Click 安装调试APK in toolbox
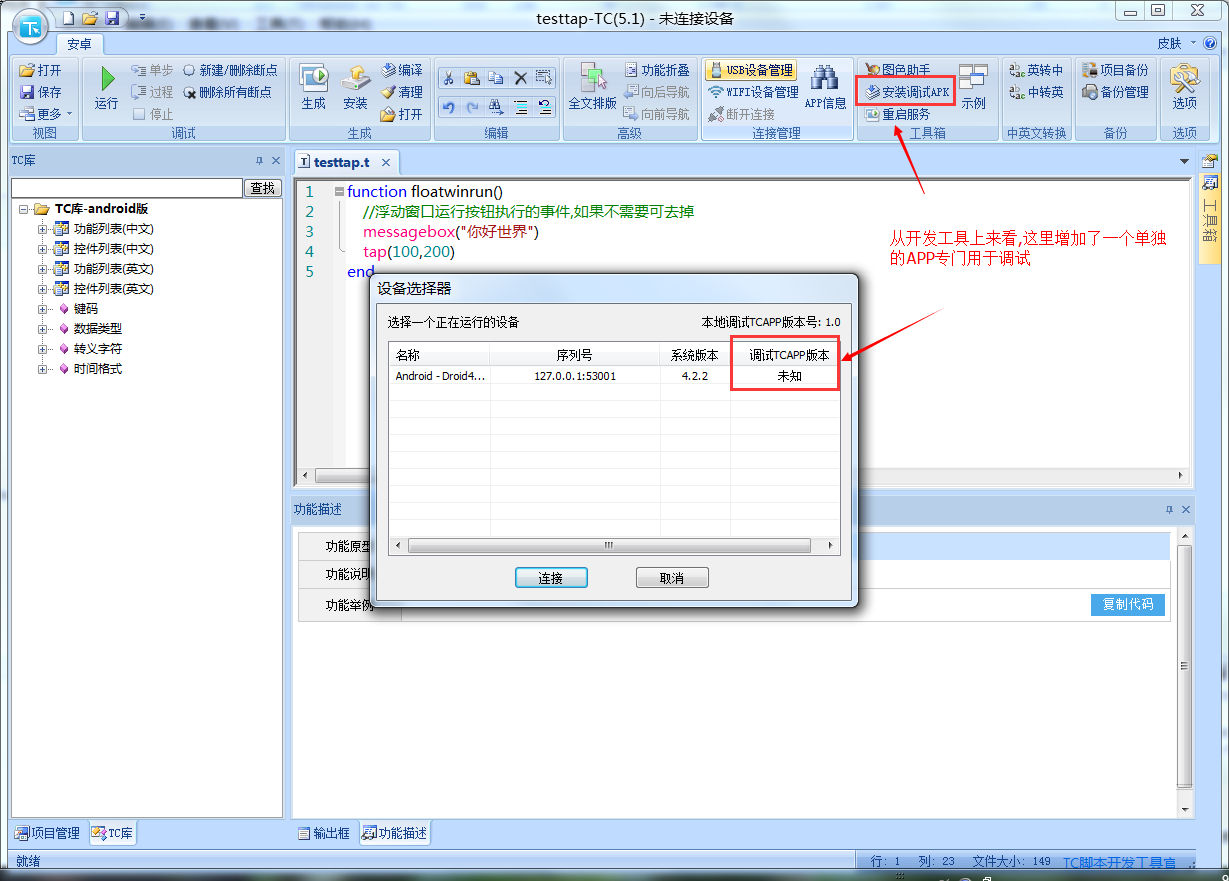 coord(906,92)
